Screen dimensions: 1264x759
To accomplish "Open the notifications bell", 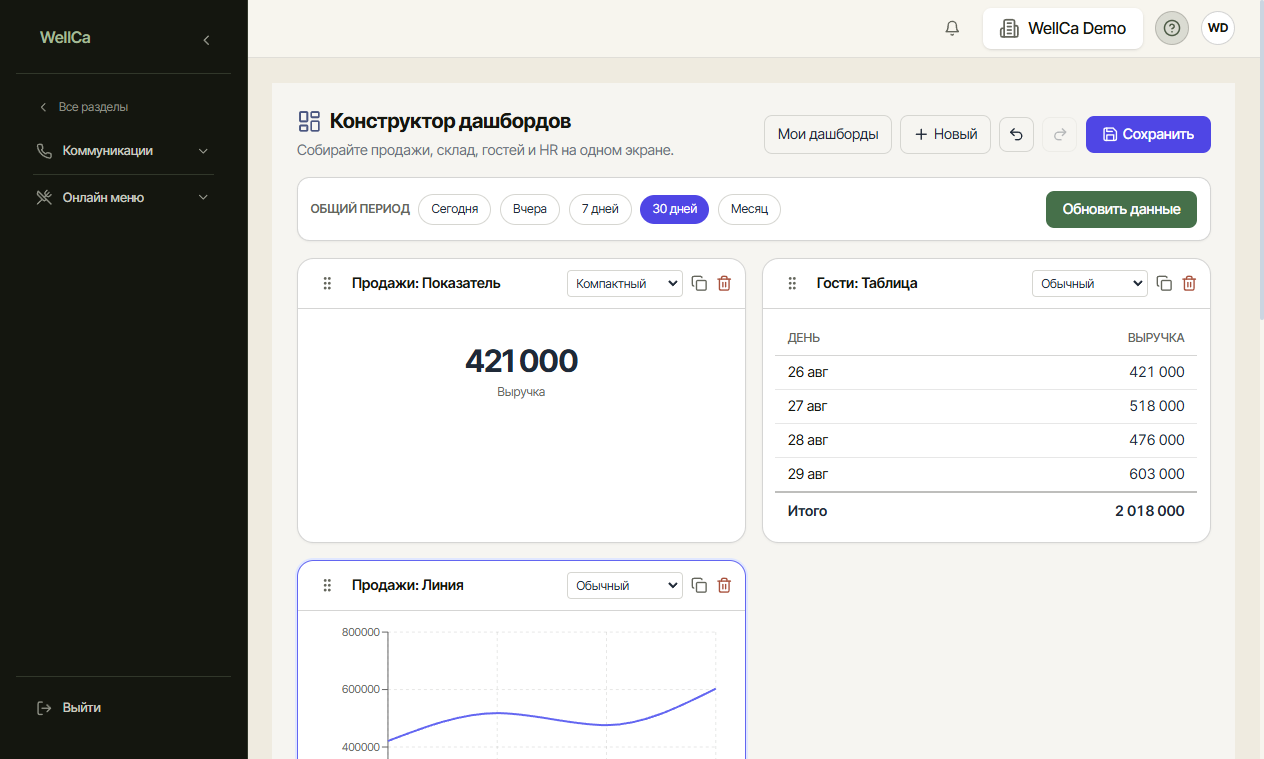I will [x=952, y=28].
